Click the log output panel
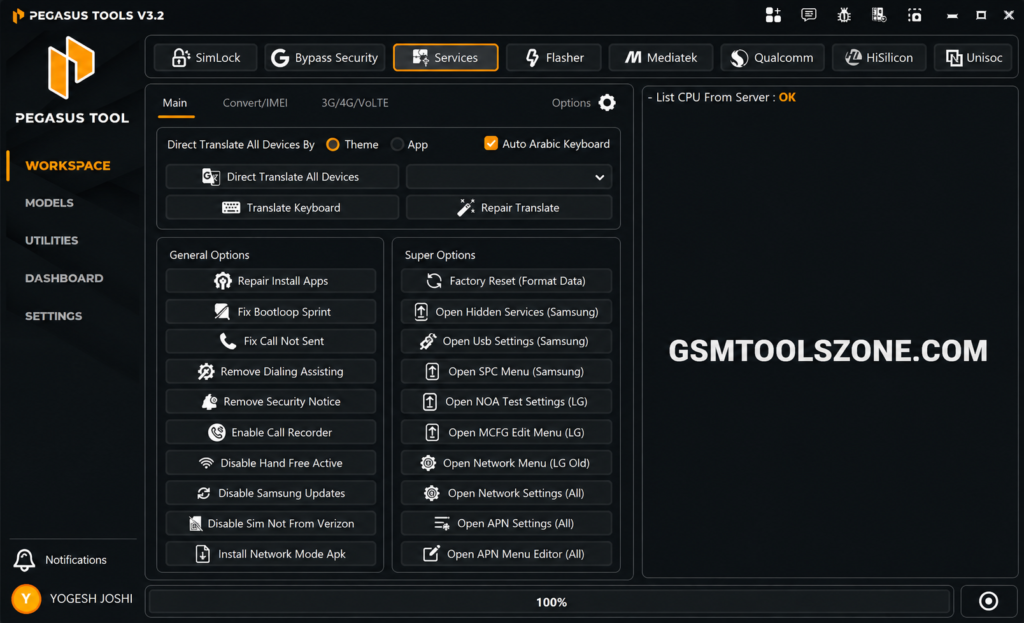This screenshot has width=1024, height=623. [830, 332]
